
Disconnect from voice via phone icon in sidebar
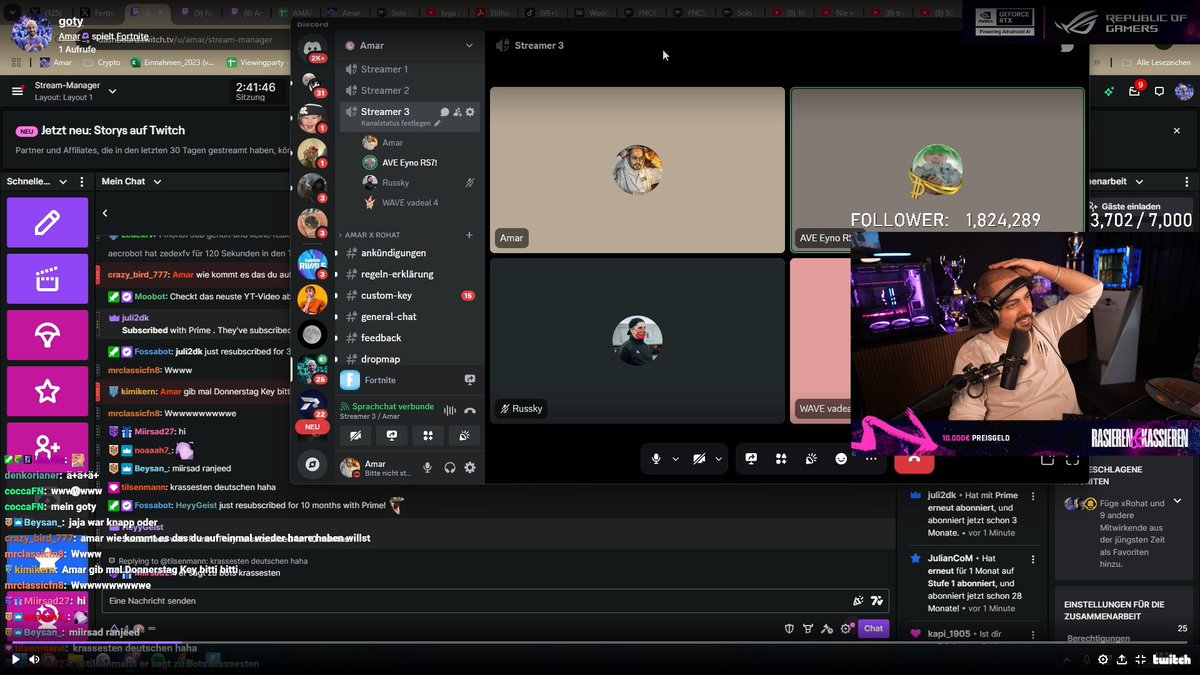tap(470, 411)
